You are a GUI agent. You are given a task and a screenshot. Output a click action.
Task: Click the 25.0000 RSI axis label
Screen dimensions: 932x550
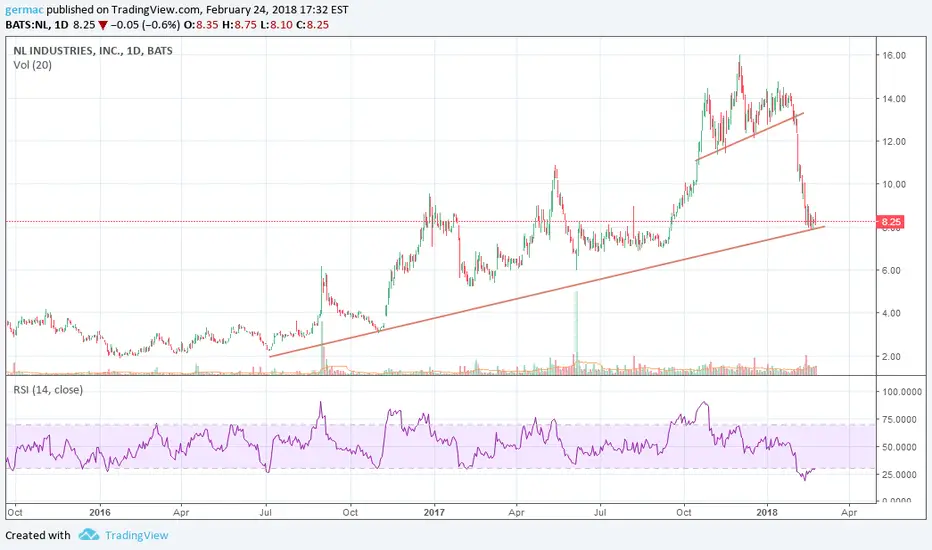coord(899,474)
